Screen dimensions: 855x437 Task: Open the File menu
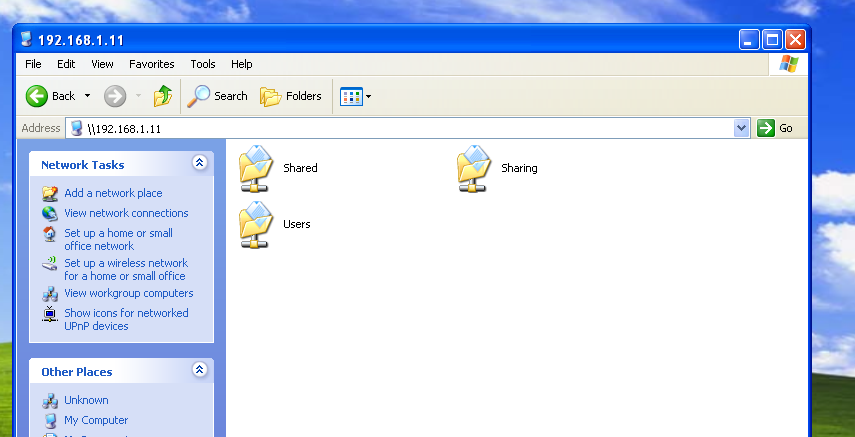pyautogui.click(x=33, y=64)
